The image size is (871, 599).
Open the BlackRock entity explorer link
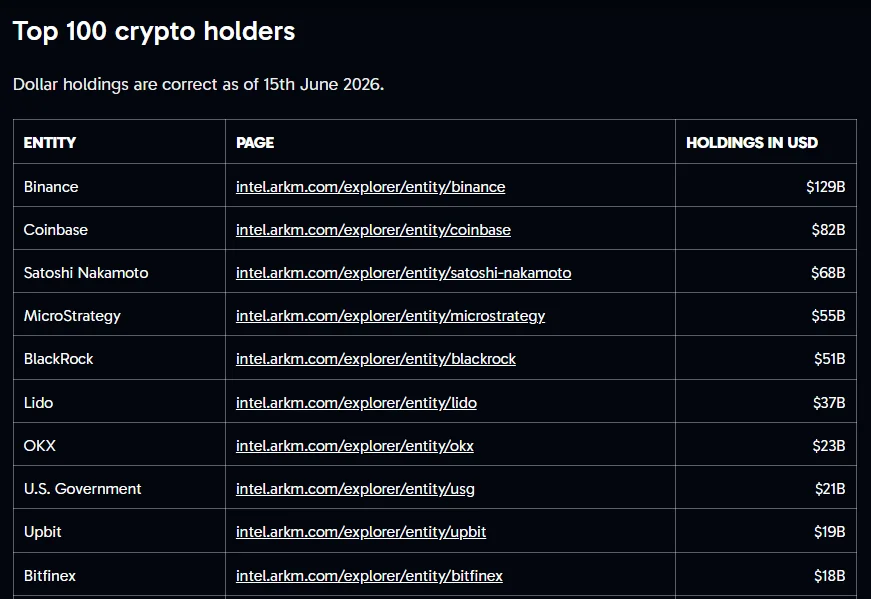pyautogui.click(x=376, y=359)
